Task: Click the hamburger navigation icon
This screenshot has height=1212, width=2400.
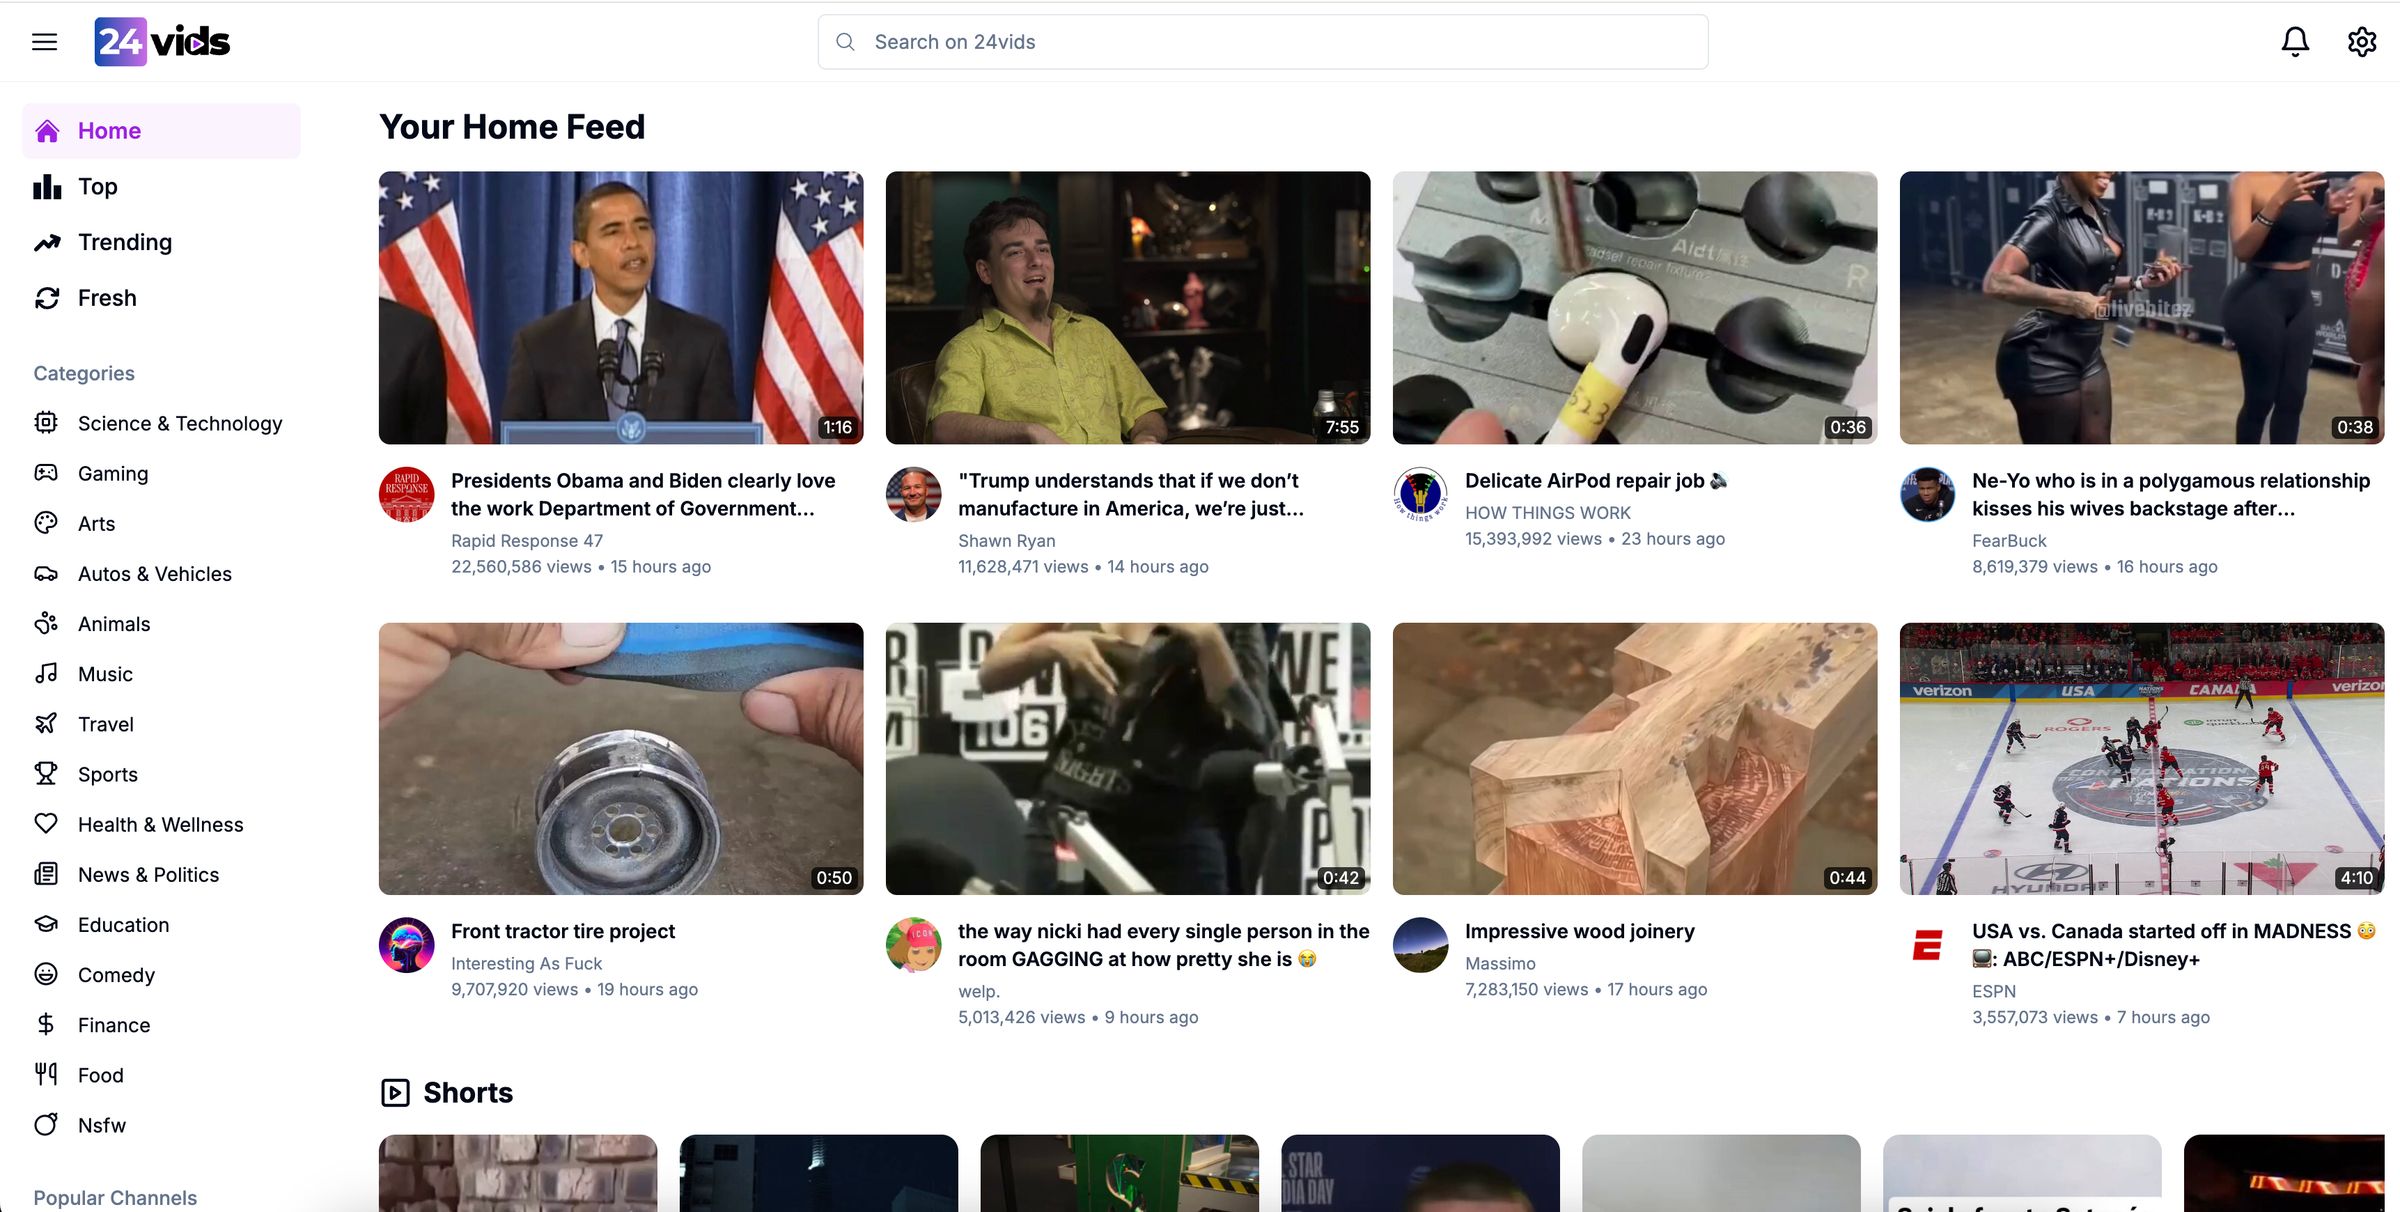Action: coord(44,41)
